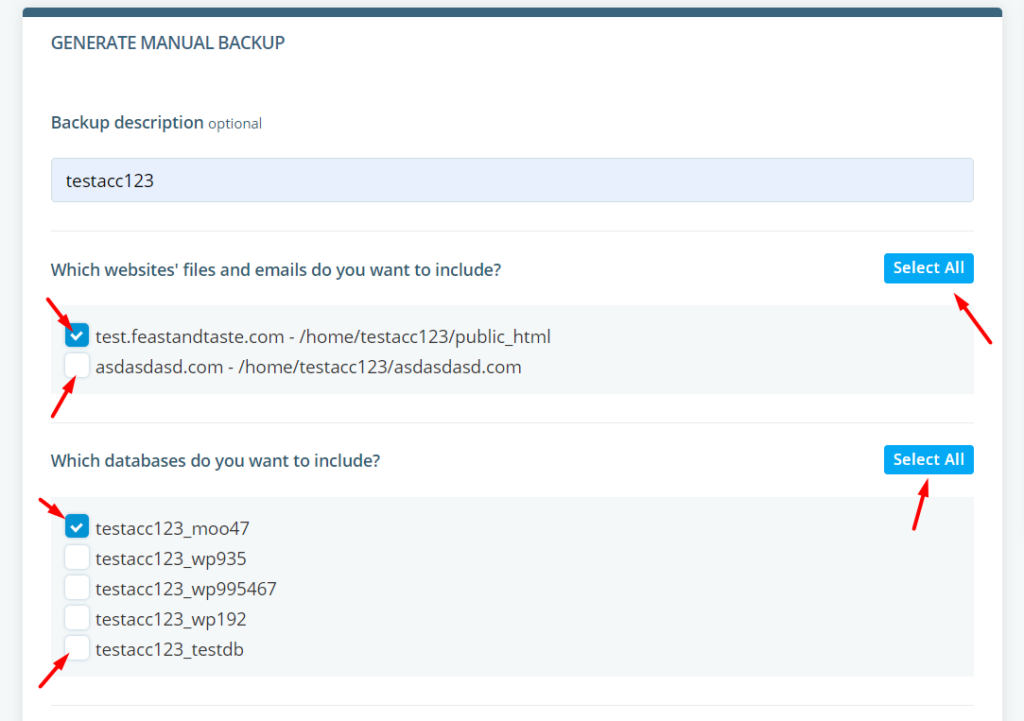Uncheck the test.feastandtaste.com website checkbox
This screenshot has height=721, width=1024.
click(77, 336)
